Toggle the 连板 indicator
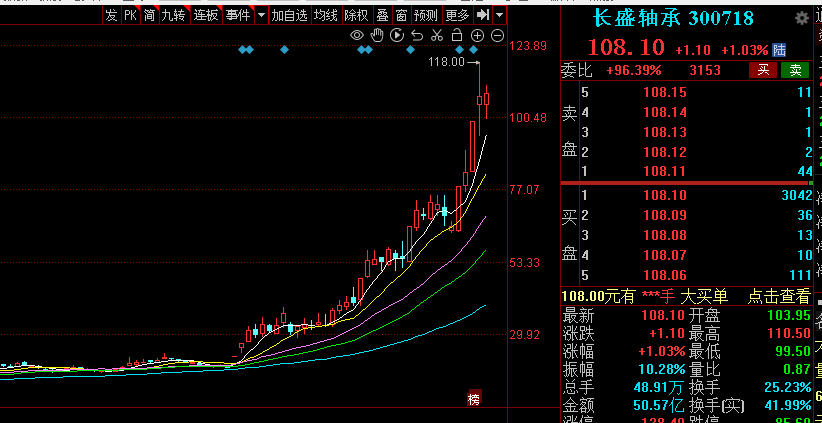Viewport: 822px width, 423px height. click(x=206, y=15)
